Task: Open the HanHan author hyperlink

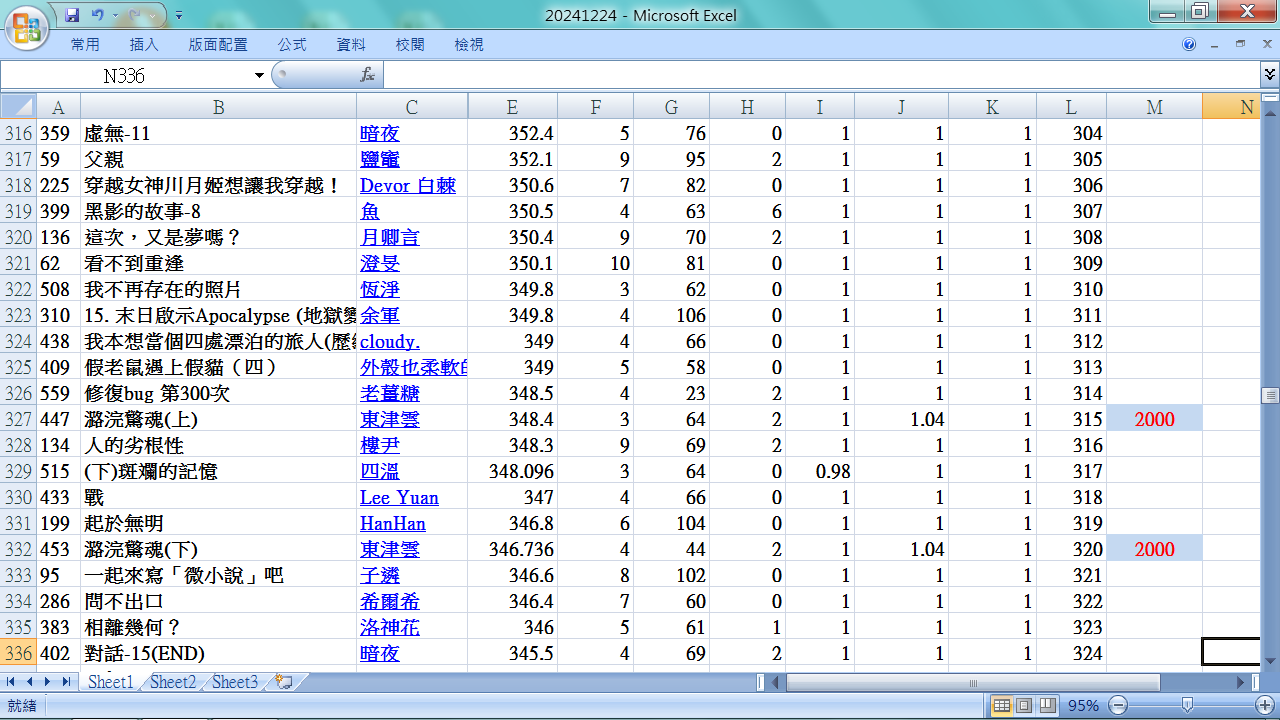Action: pyautogui.click(x=393, y=523)
